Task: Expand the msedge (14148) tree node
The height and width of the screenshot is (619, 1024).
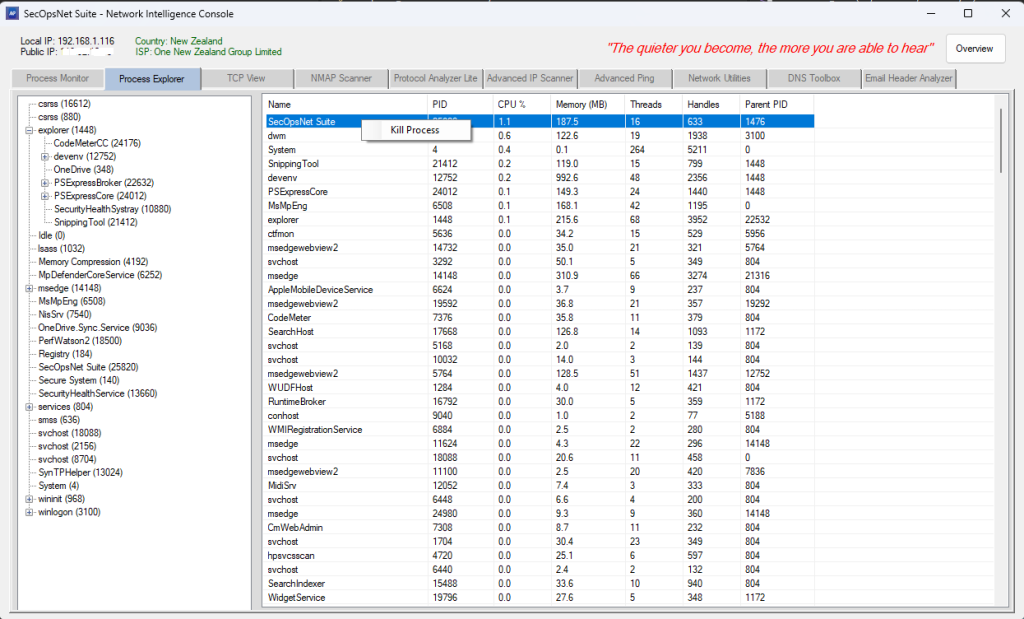Action: [x=31, y=288]
